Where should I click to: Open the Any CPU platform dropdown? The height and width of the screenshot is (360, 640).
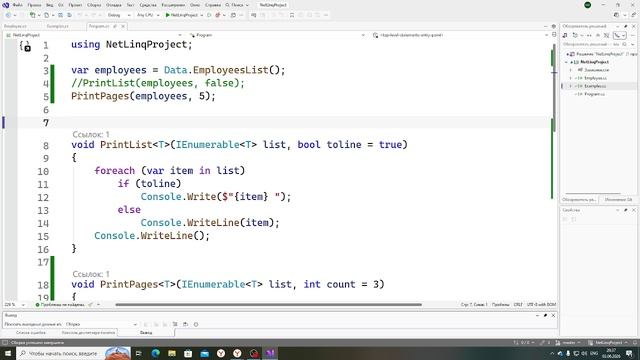(x=148, y=15)
